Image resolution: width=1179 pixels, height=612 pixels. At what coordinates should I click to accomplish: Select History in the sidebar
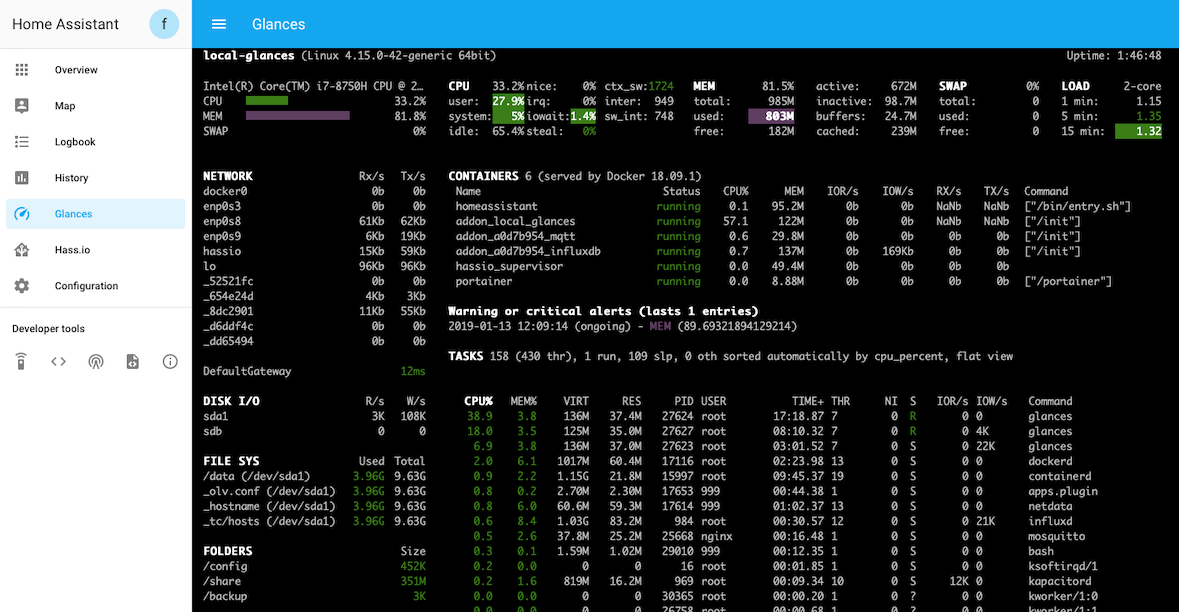click(95, 178)
